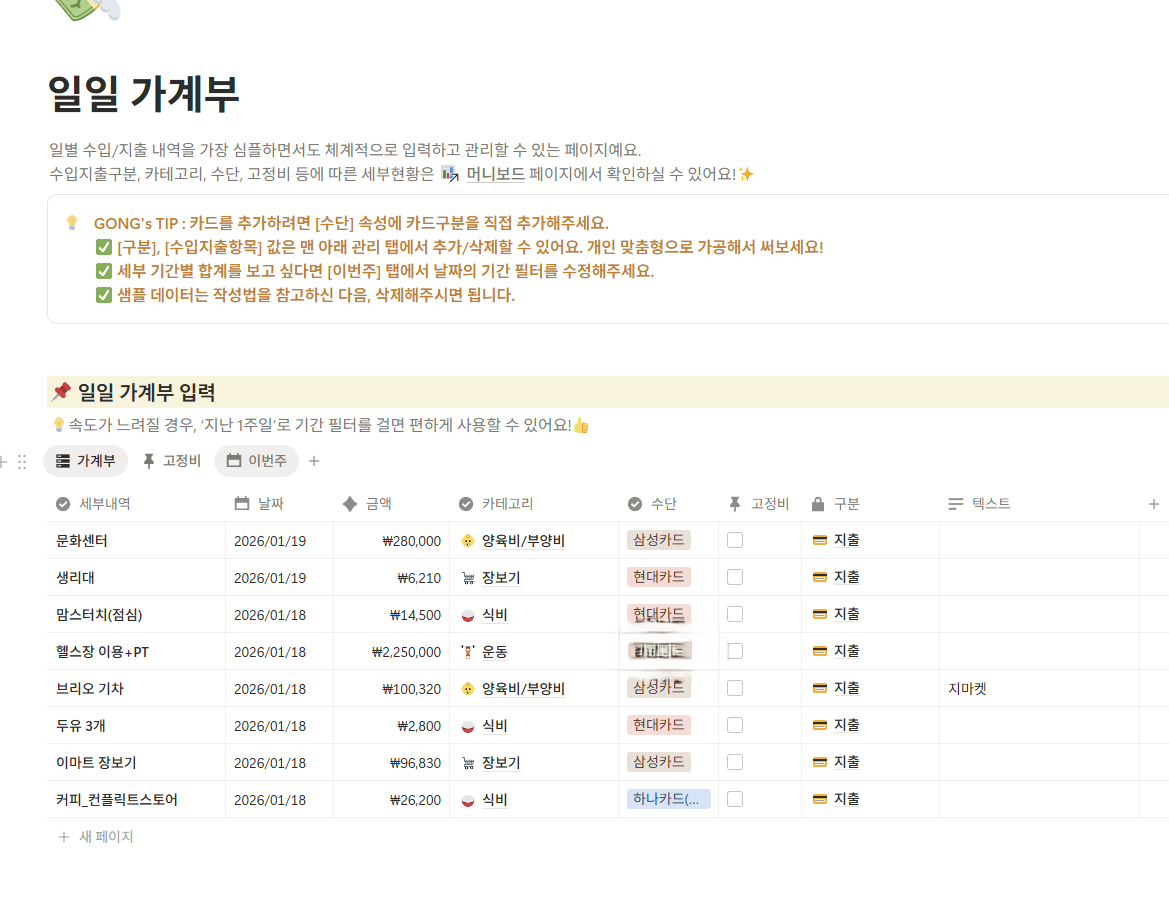Viewport: 1169px width, 900px height.
Task: Toggle 고정비 checkbox for 이마트 장보기 row
Action: point(735,762)
